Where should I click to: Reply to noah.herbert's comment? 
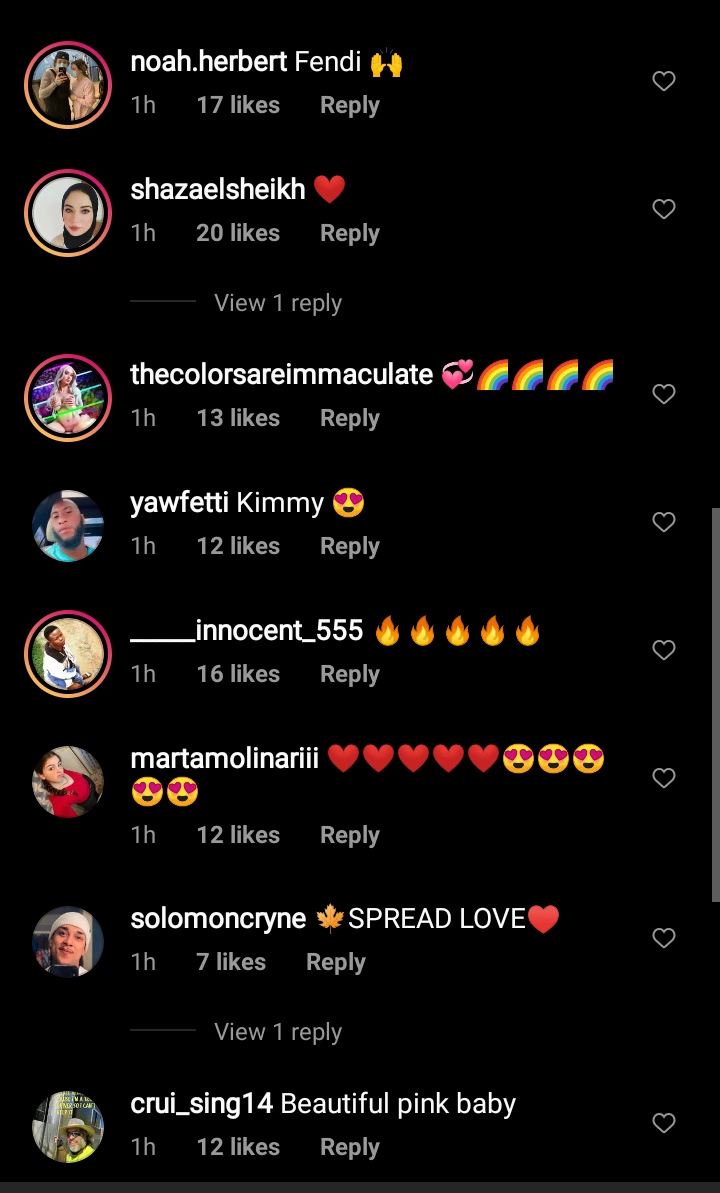[x=349, y=105]
